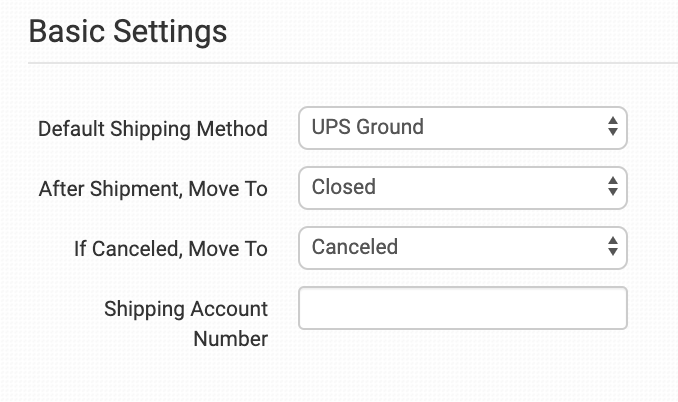
Task: Click the arrow icon on Canceled selector
Action: [x=612, y=247]
